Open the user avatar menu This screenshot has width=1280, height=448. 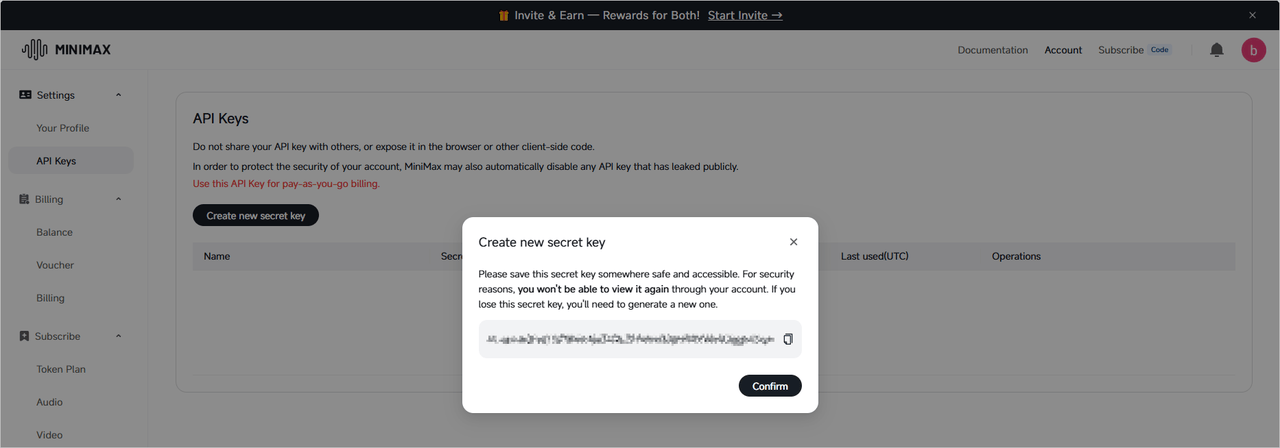point(1254,50)
